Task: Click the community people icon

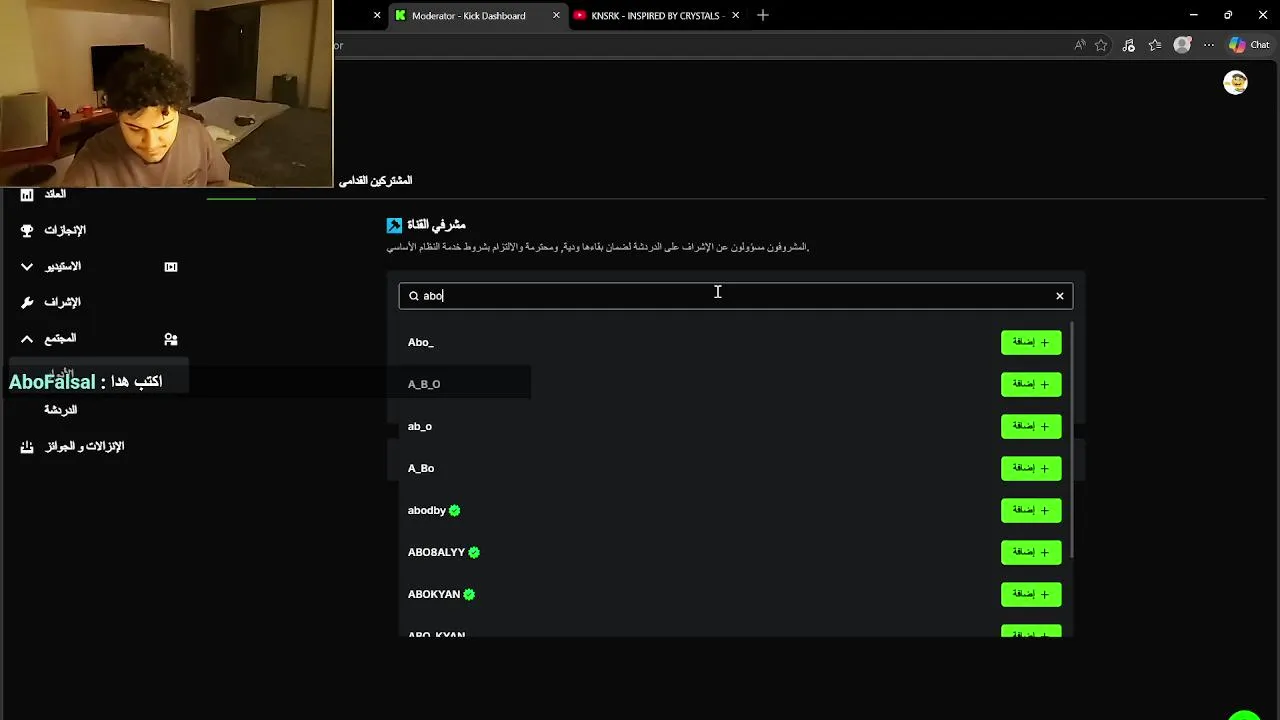Action: click(171, 339)
